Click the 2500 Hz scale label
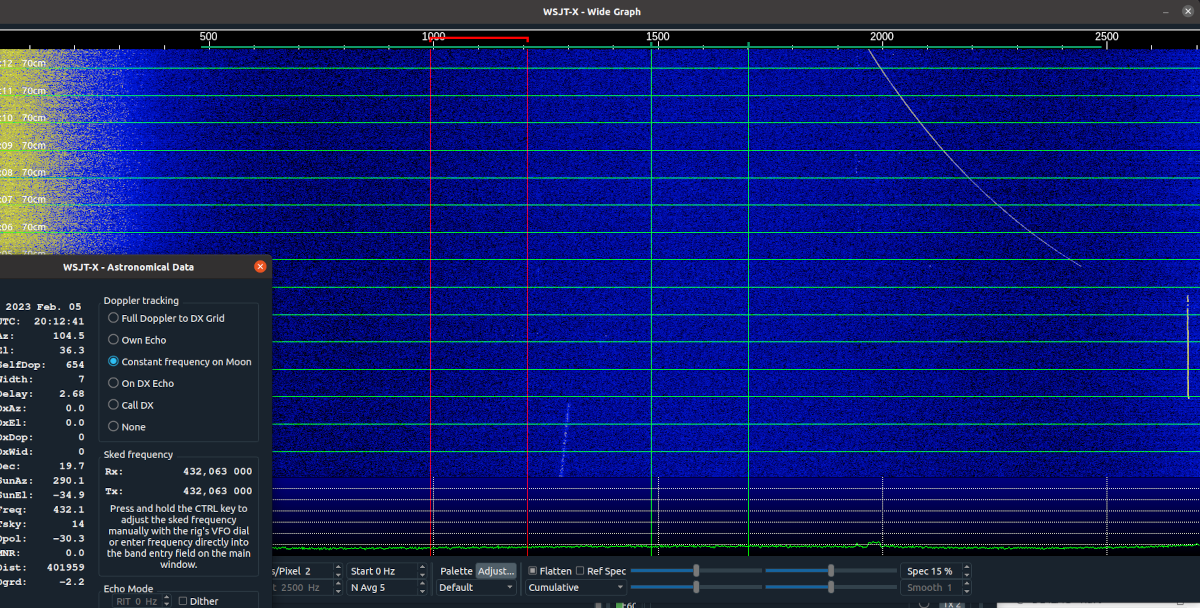Image resolution: width=1200 pixels, height=608 pixels. coord(1106,36)
